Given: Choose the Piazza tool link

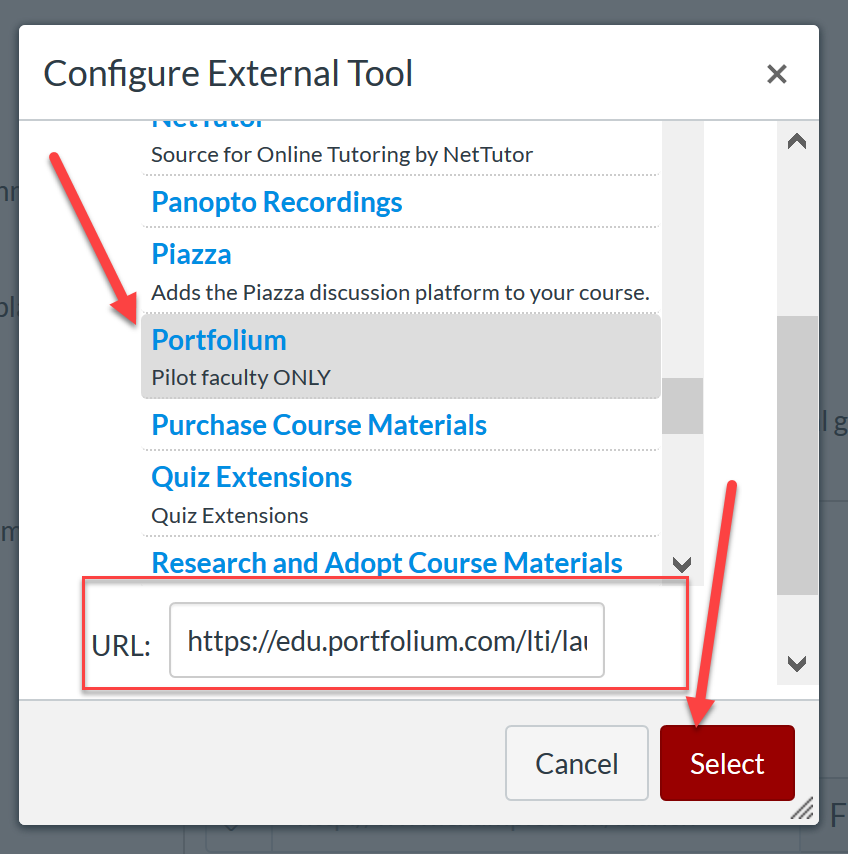Looking at the screenshot, I should 191,254.
